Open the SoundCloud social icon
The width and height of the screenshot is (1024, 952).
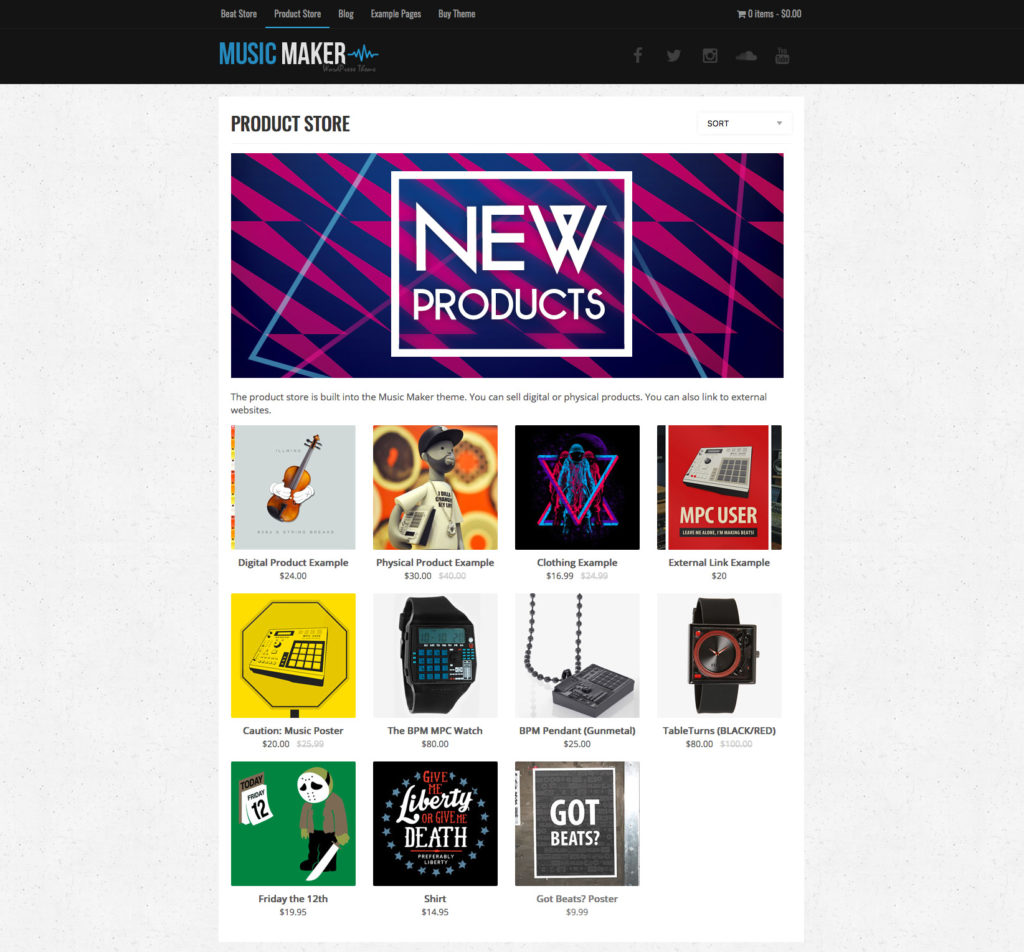coord(746,56)
